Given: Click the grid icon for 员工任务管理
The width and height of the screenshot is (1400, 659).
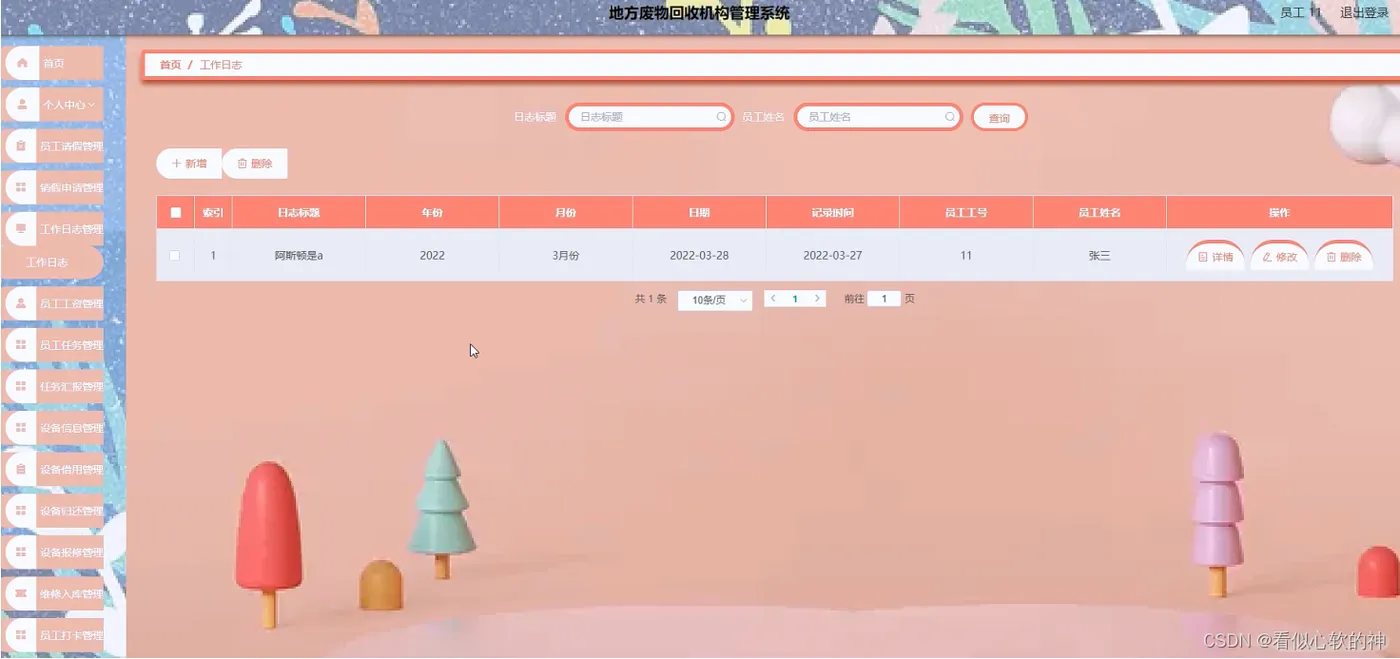Looking at the screenshot, I should point(22,345).
